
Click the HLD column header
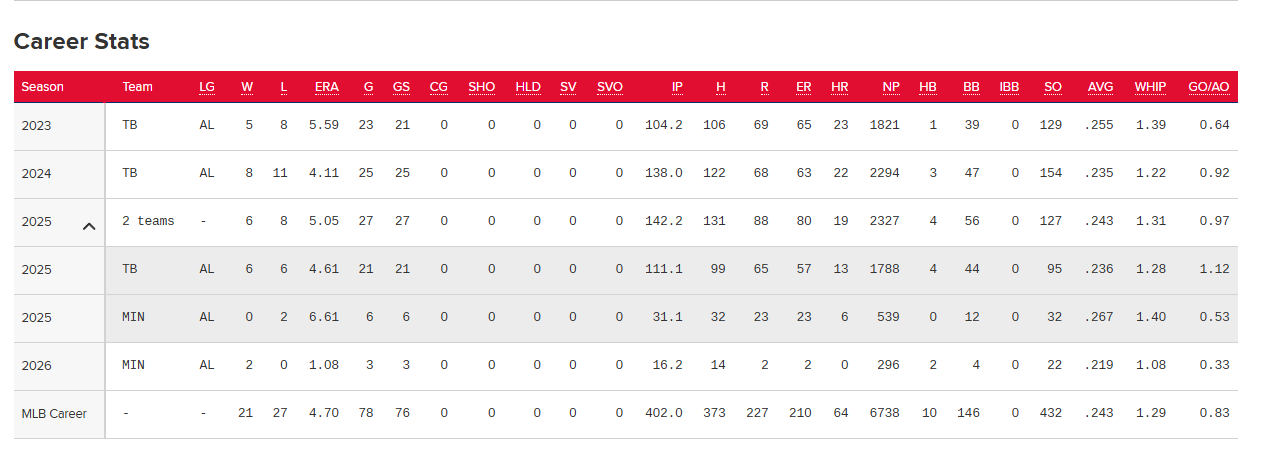[x=528, y=87]
